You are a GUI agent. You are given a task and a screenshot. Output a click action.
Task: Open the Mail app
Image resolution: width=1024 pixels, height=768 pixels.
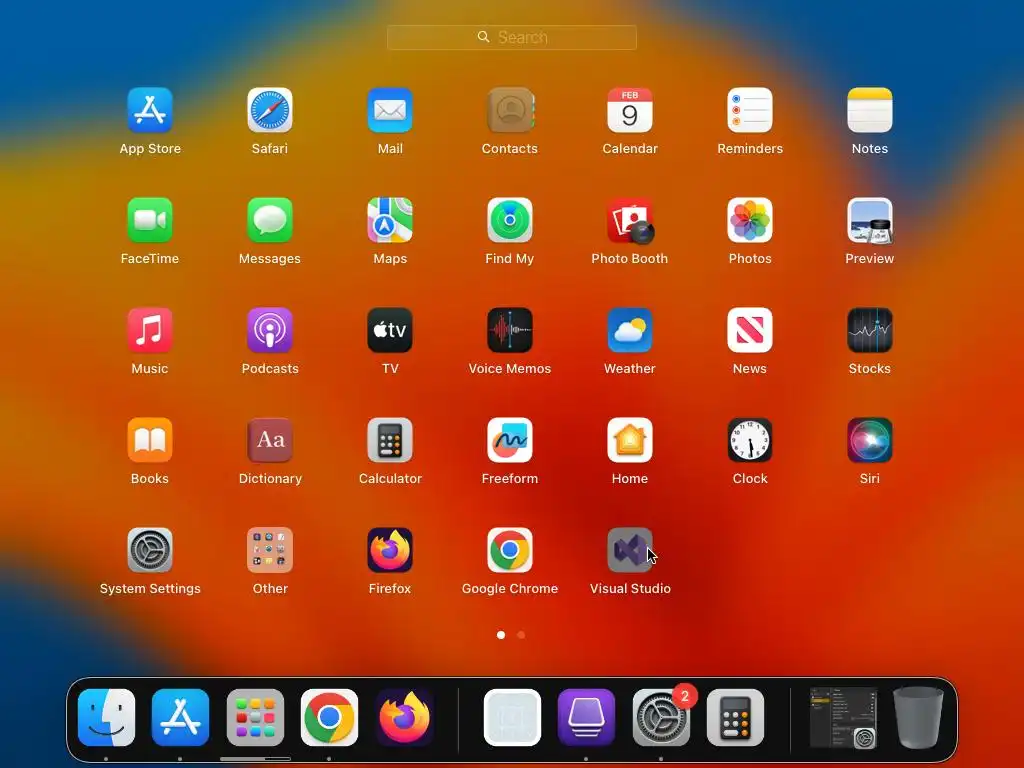click(390, 110)
